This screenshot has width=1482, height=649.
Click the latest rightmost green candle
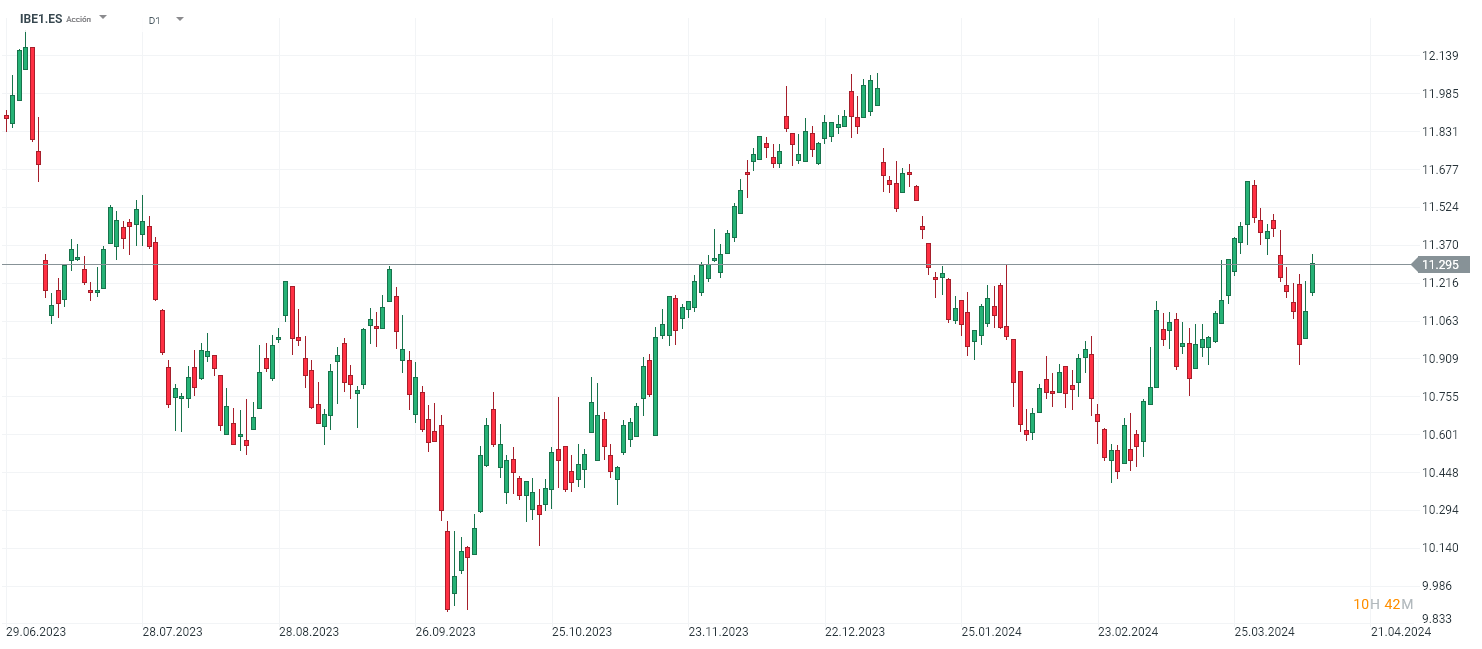(x=1312, y=277)
